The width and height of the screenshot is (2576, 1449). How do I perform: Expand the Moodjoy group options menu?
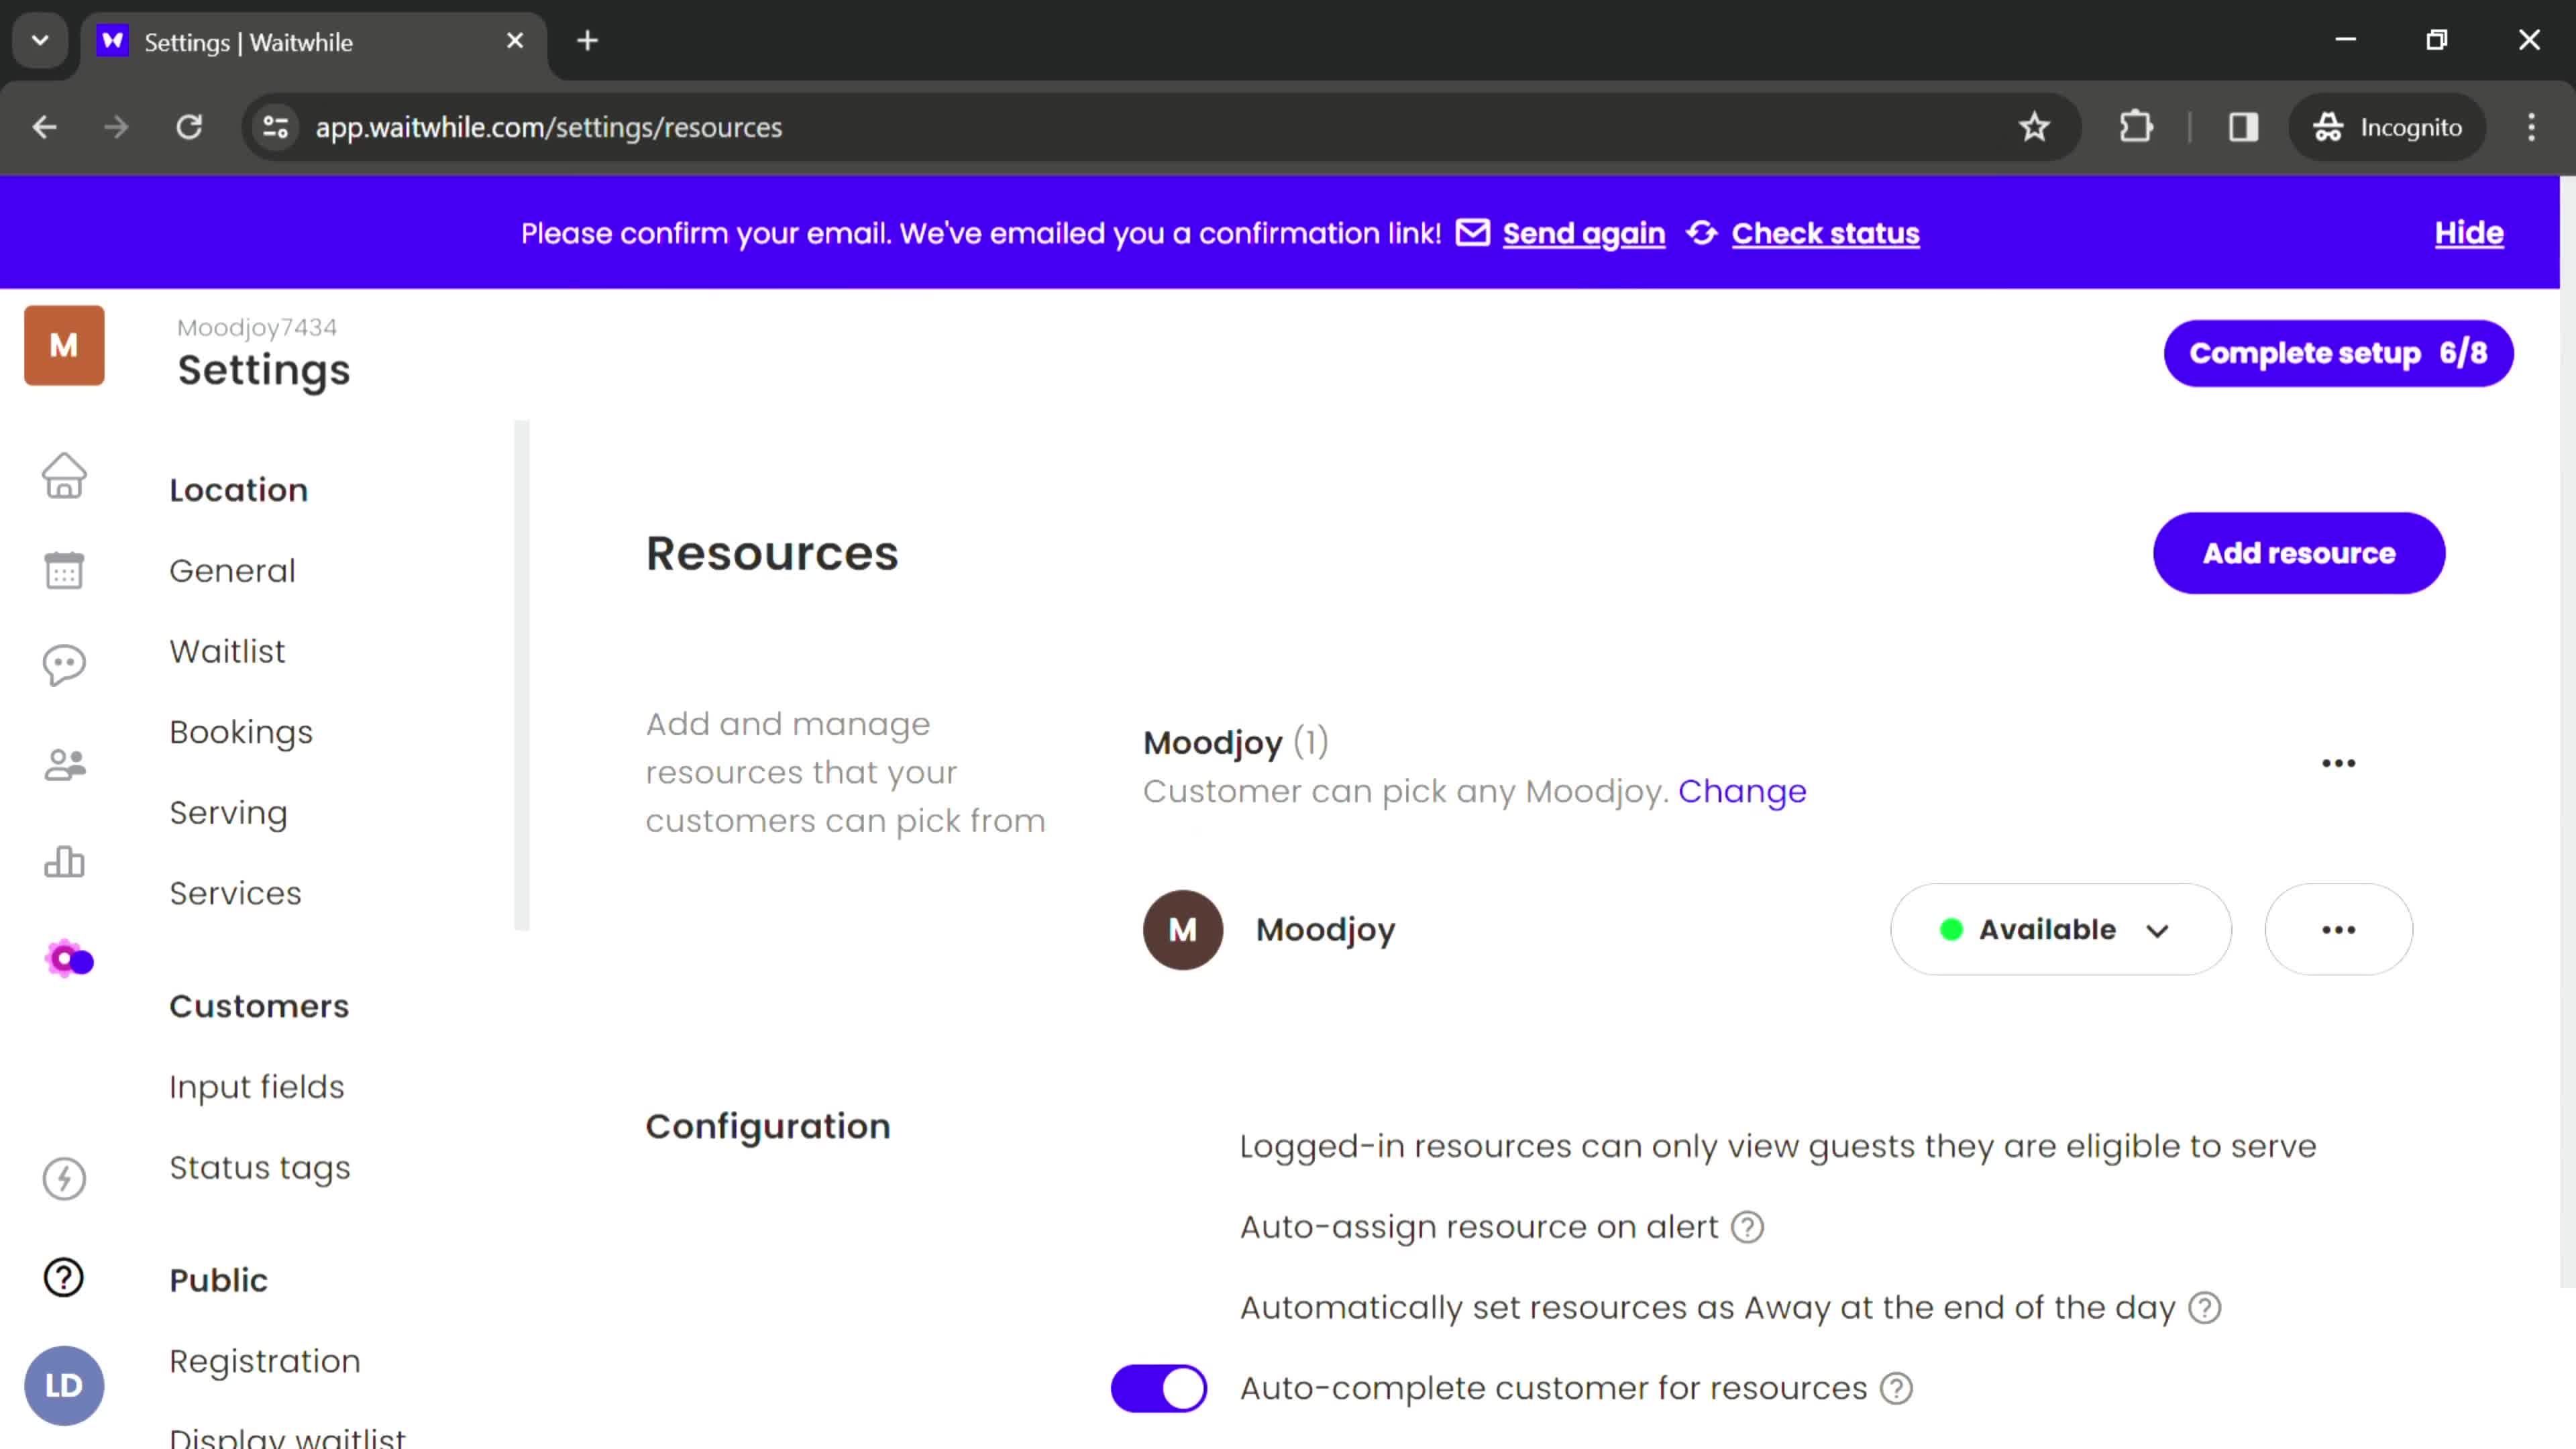pos(2339,763)
